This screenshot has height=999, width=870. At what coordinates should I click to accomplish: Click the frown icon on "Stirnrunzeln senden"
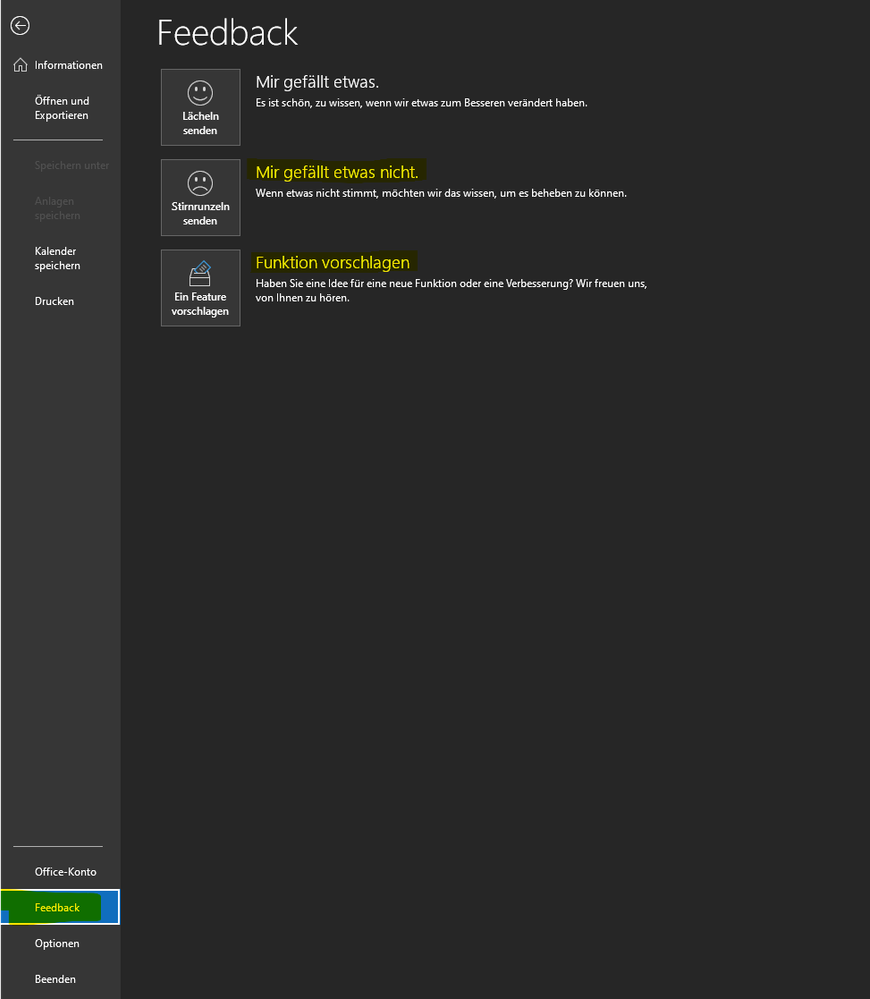coord(200,185)
